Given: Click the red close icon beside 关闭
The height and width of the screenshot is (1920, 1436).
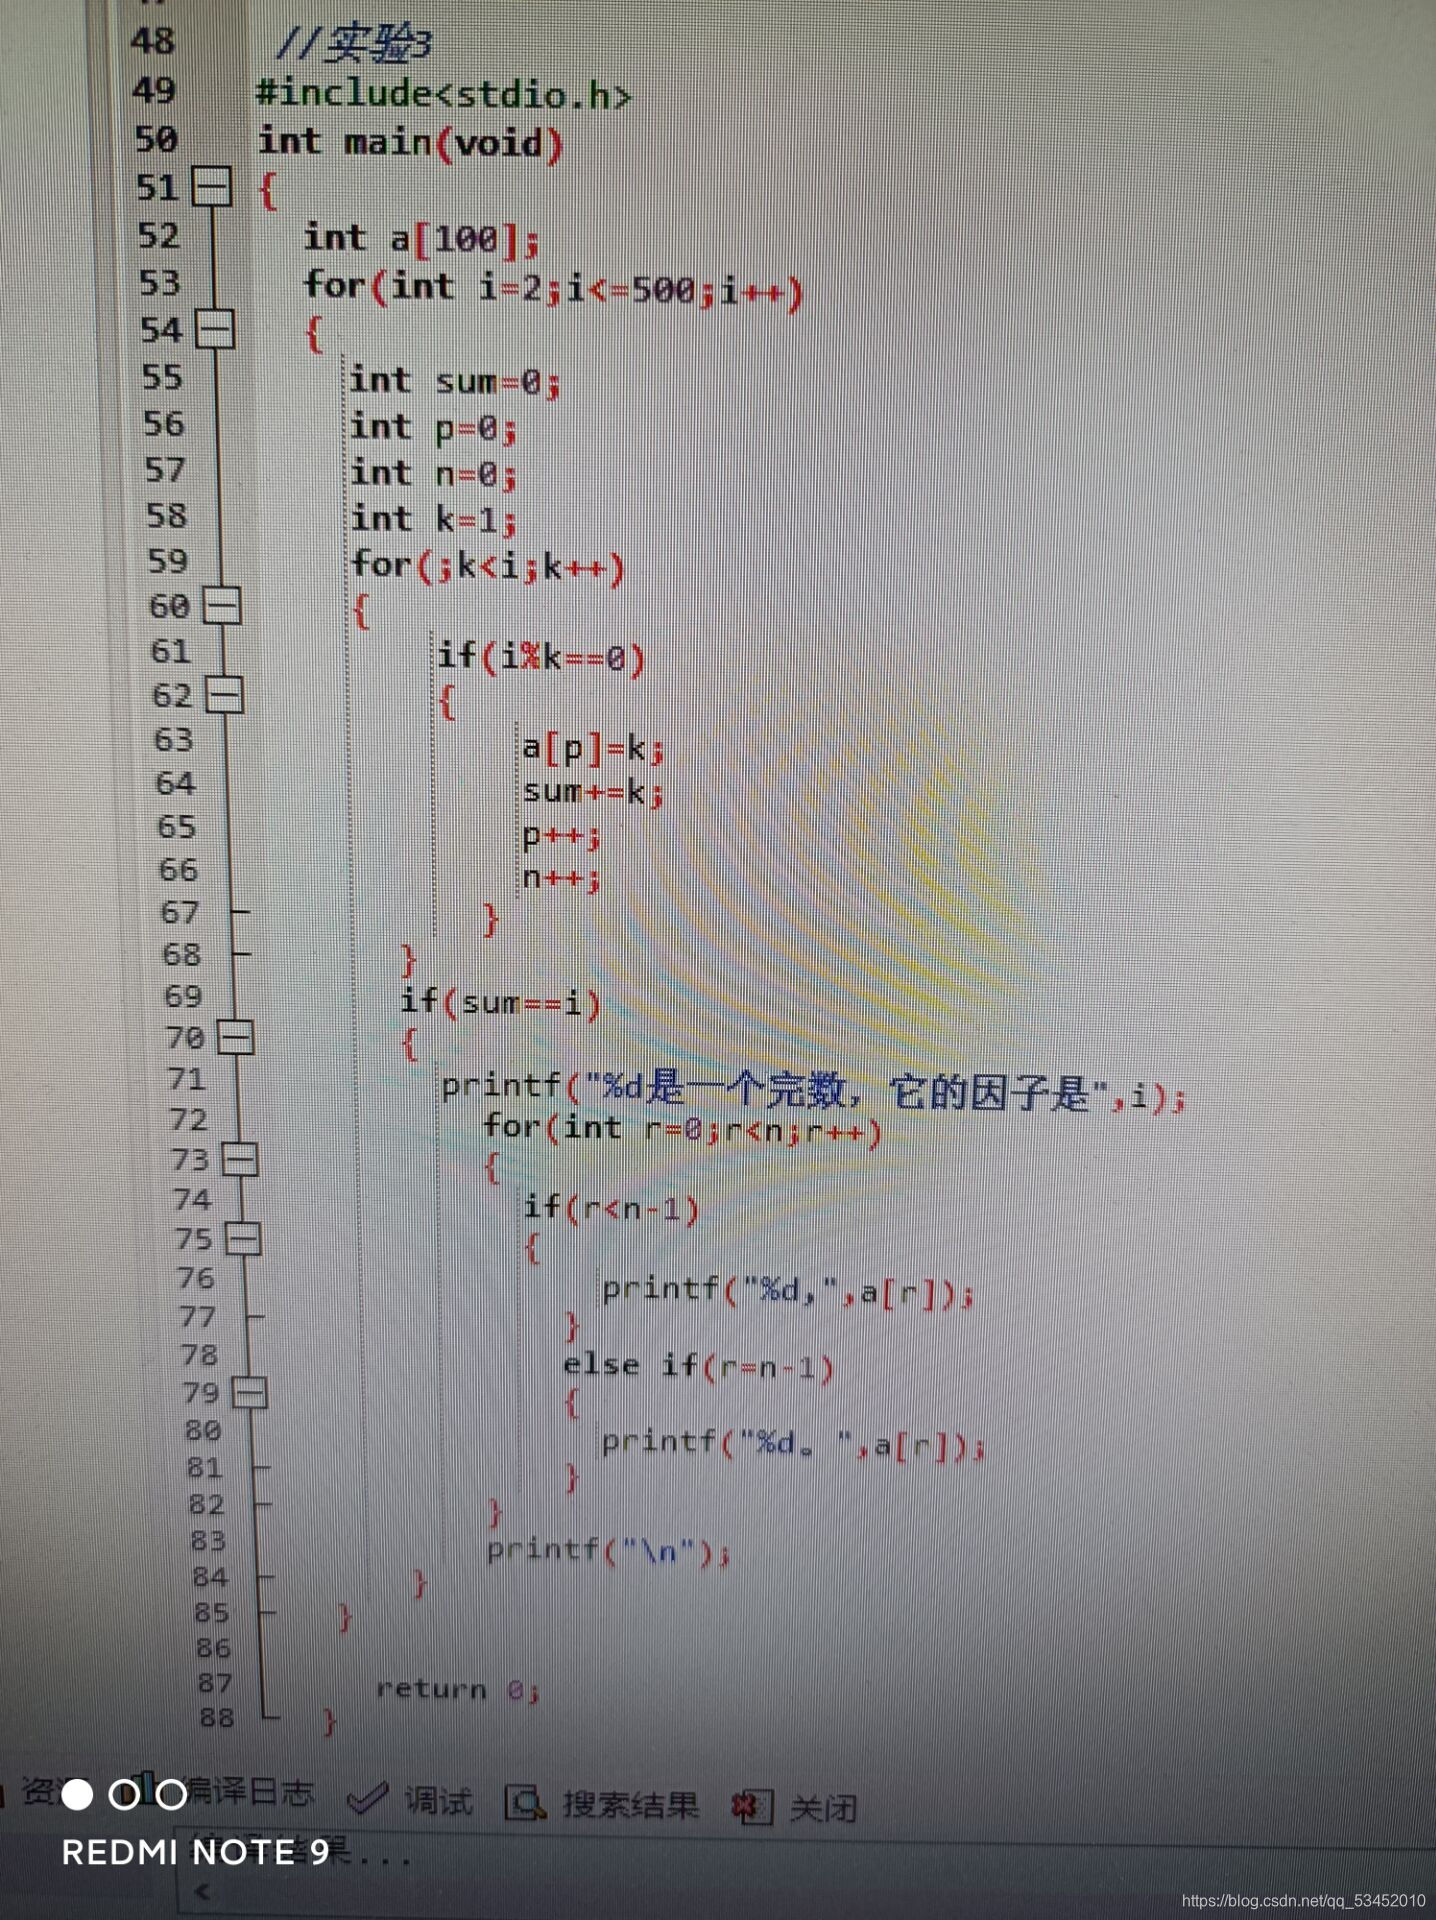Looking at the screenshot, I should pos(751,1807).
